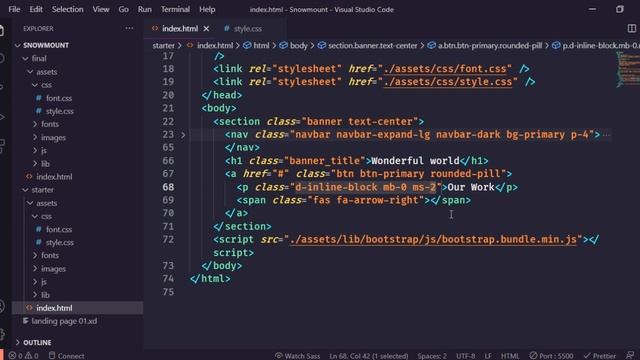The height and width of the screenshot is (360, 640).
Task: Open the Go menu
Action: (x=123, y=9)
